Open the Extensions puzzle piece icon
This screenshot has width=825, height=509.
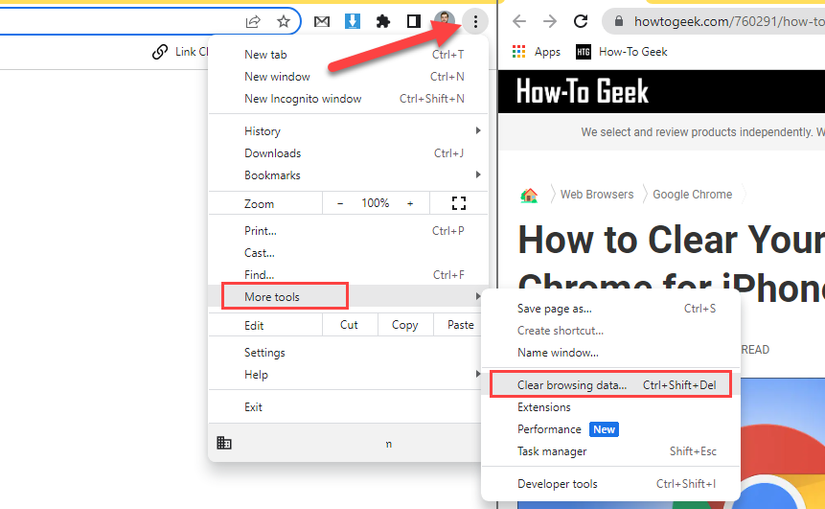(x=383, y=22)
